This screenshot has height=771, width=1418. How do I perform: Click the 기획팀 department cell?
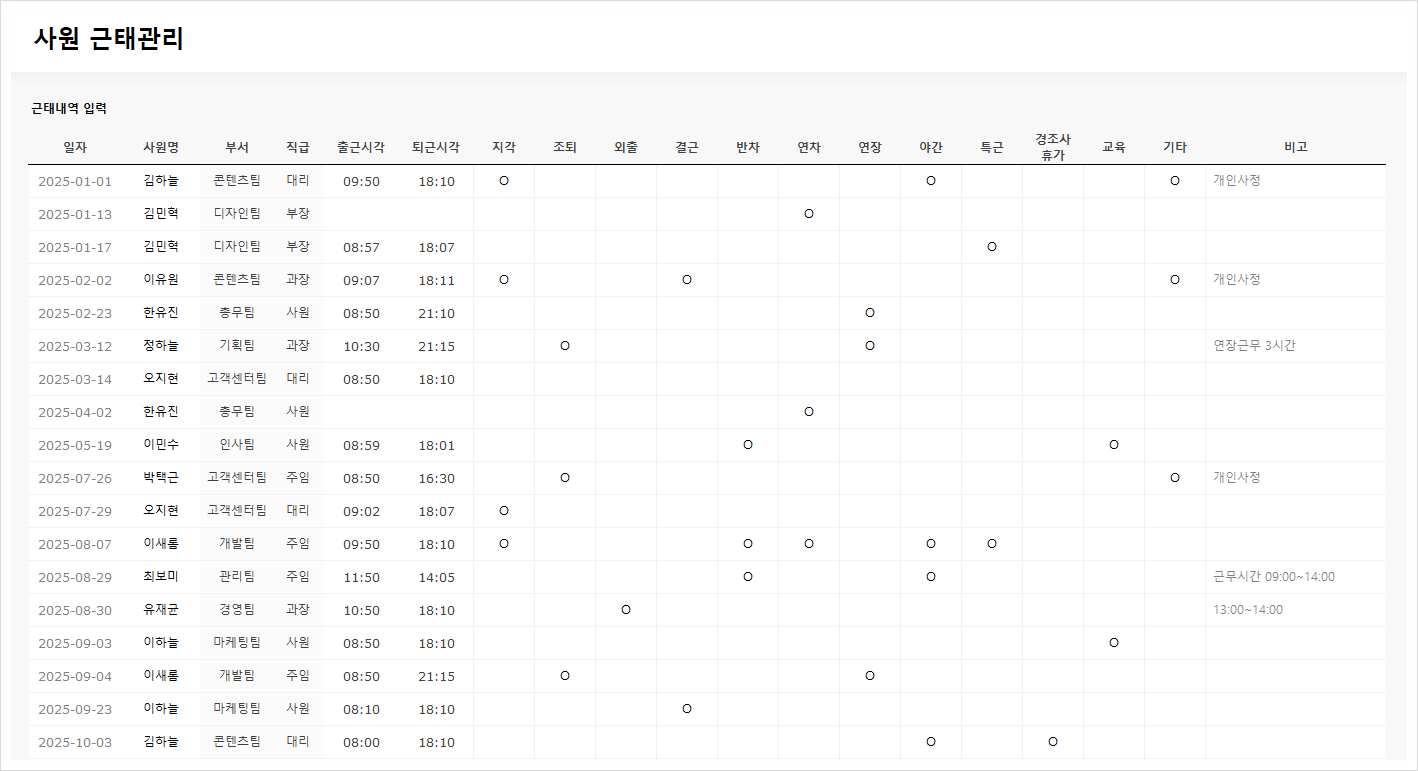pos(237,346)
